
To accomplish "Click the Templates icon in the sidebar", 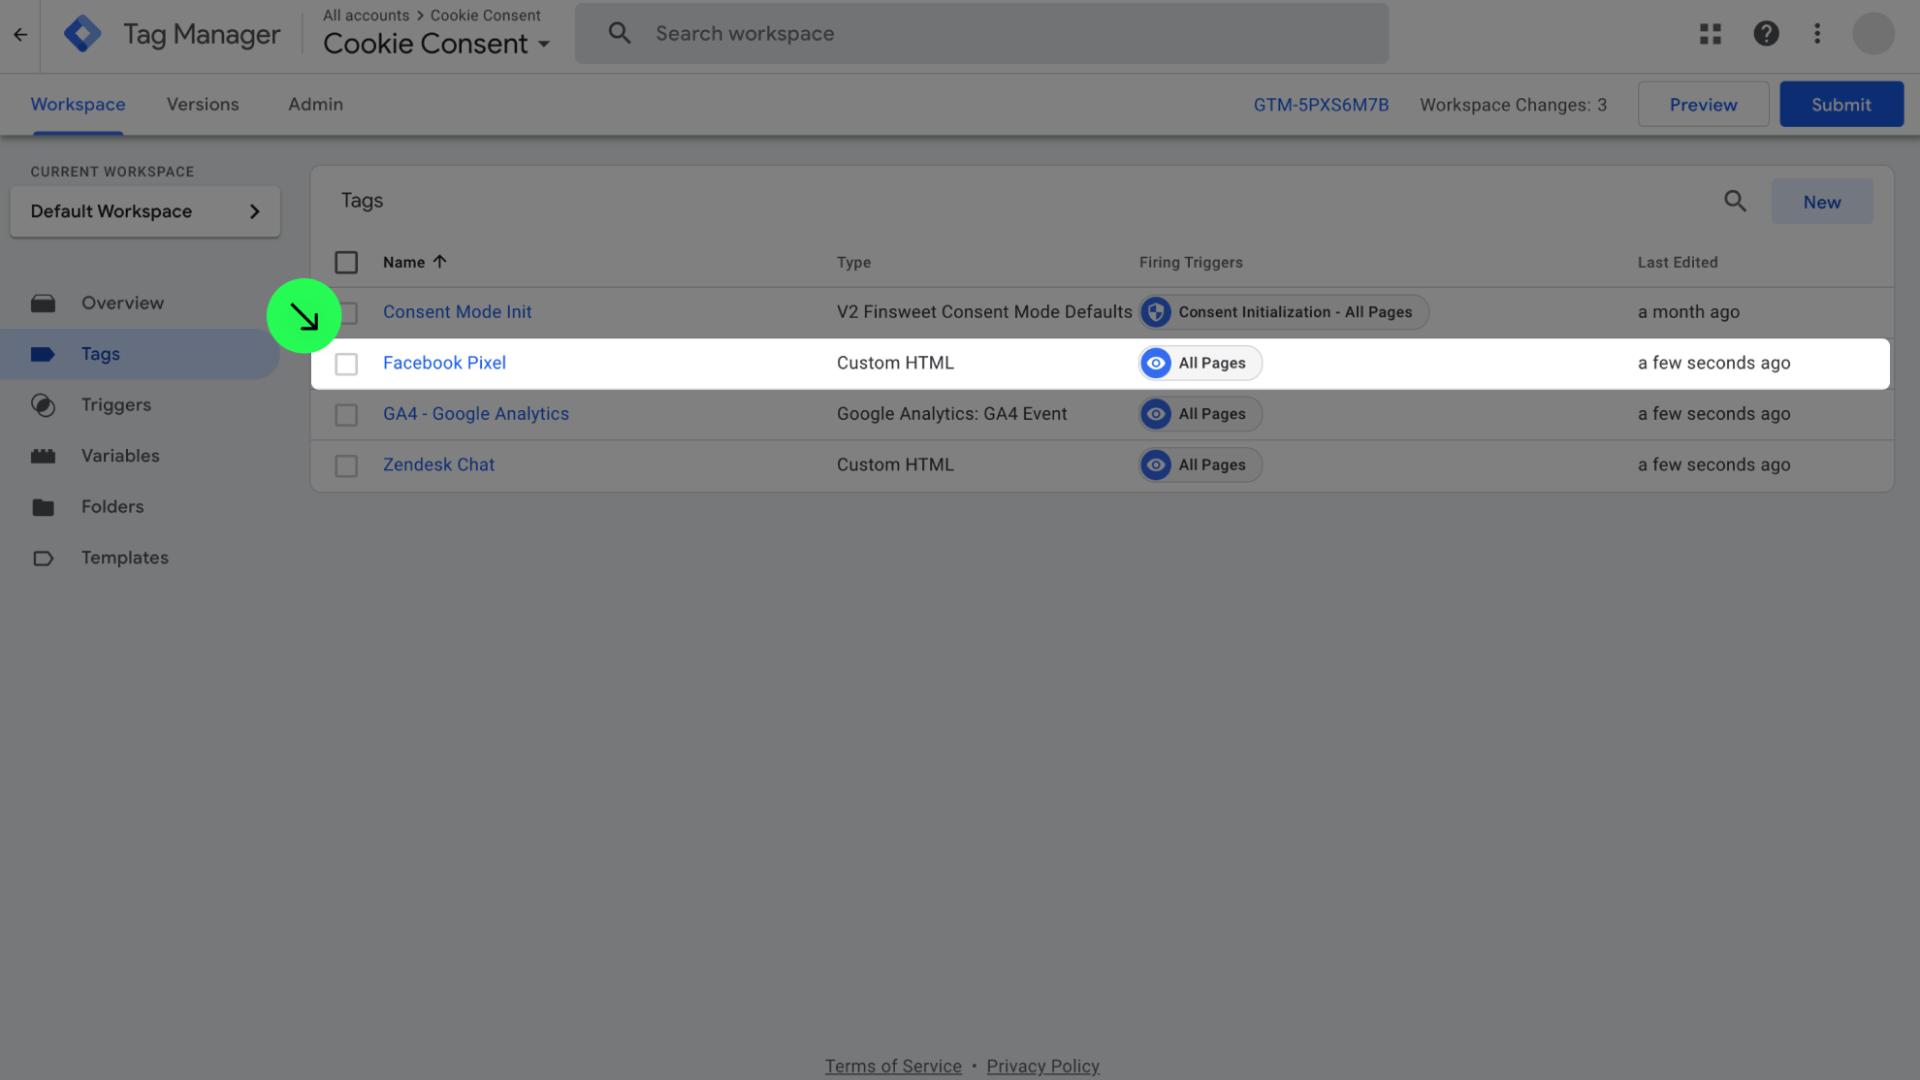I will coord(43,558).
